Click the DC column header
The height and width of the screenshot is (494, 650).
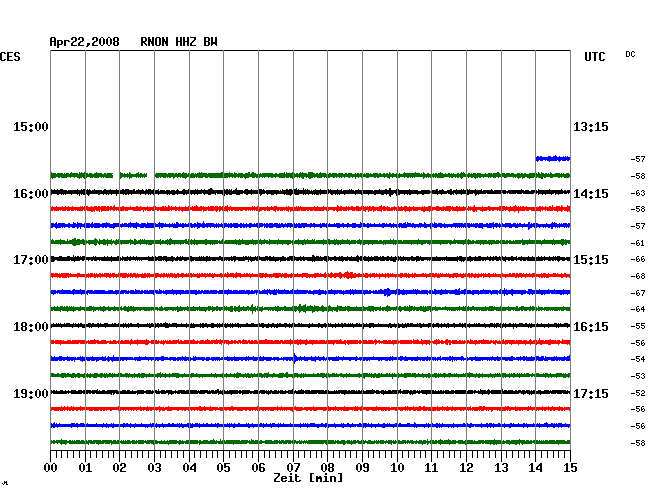click(630, 54)
